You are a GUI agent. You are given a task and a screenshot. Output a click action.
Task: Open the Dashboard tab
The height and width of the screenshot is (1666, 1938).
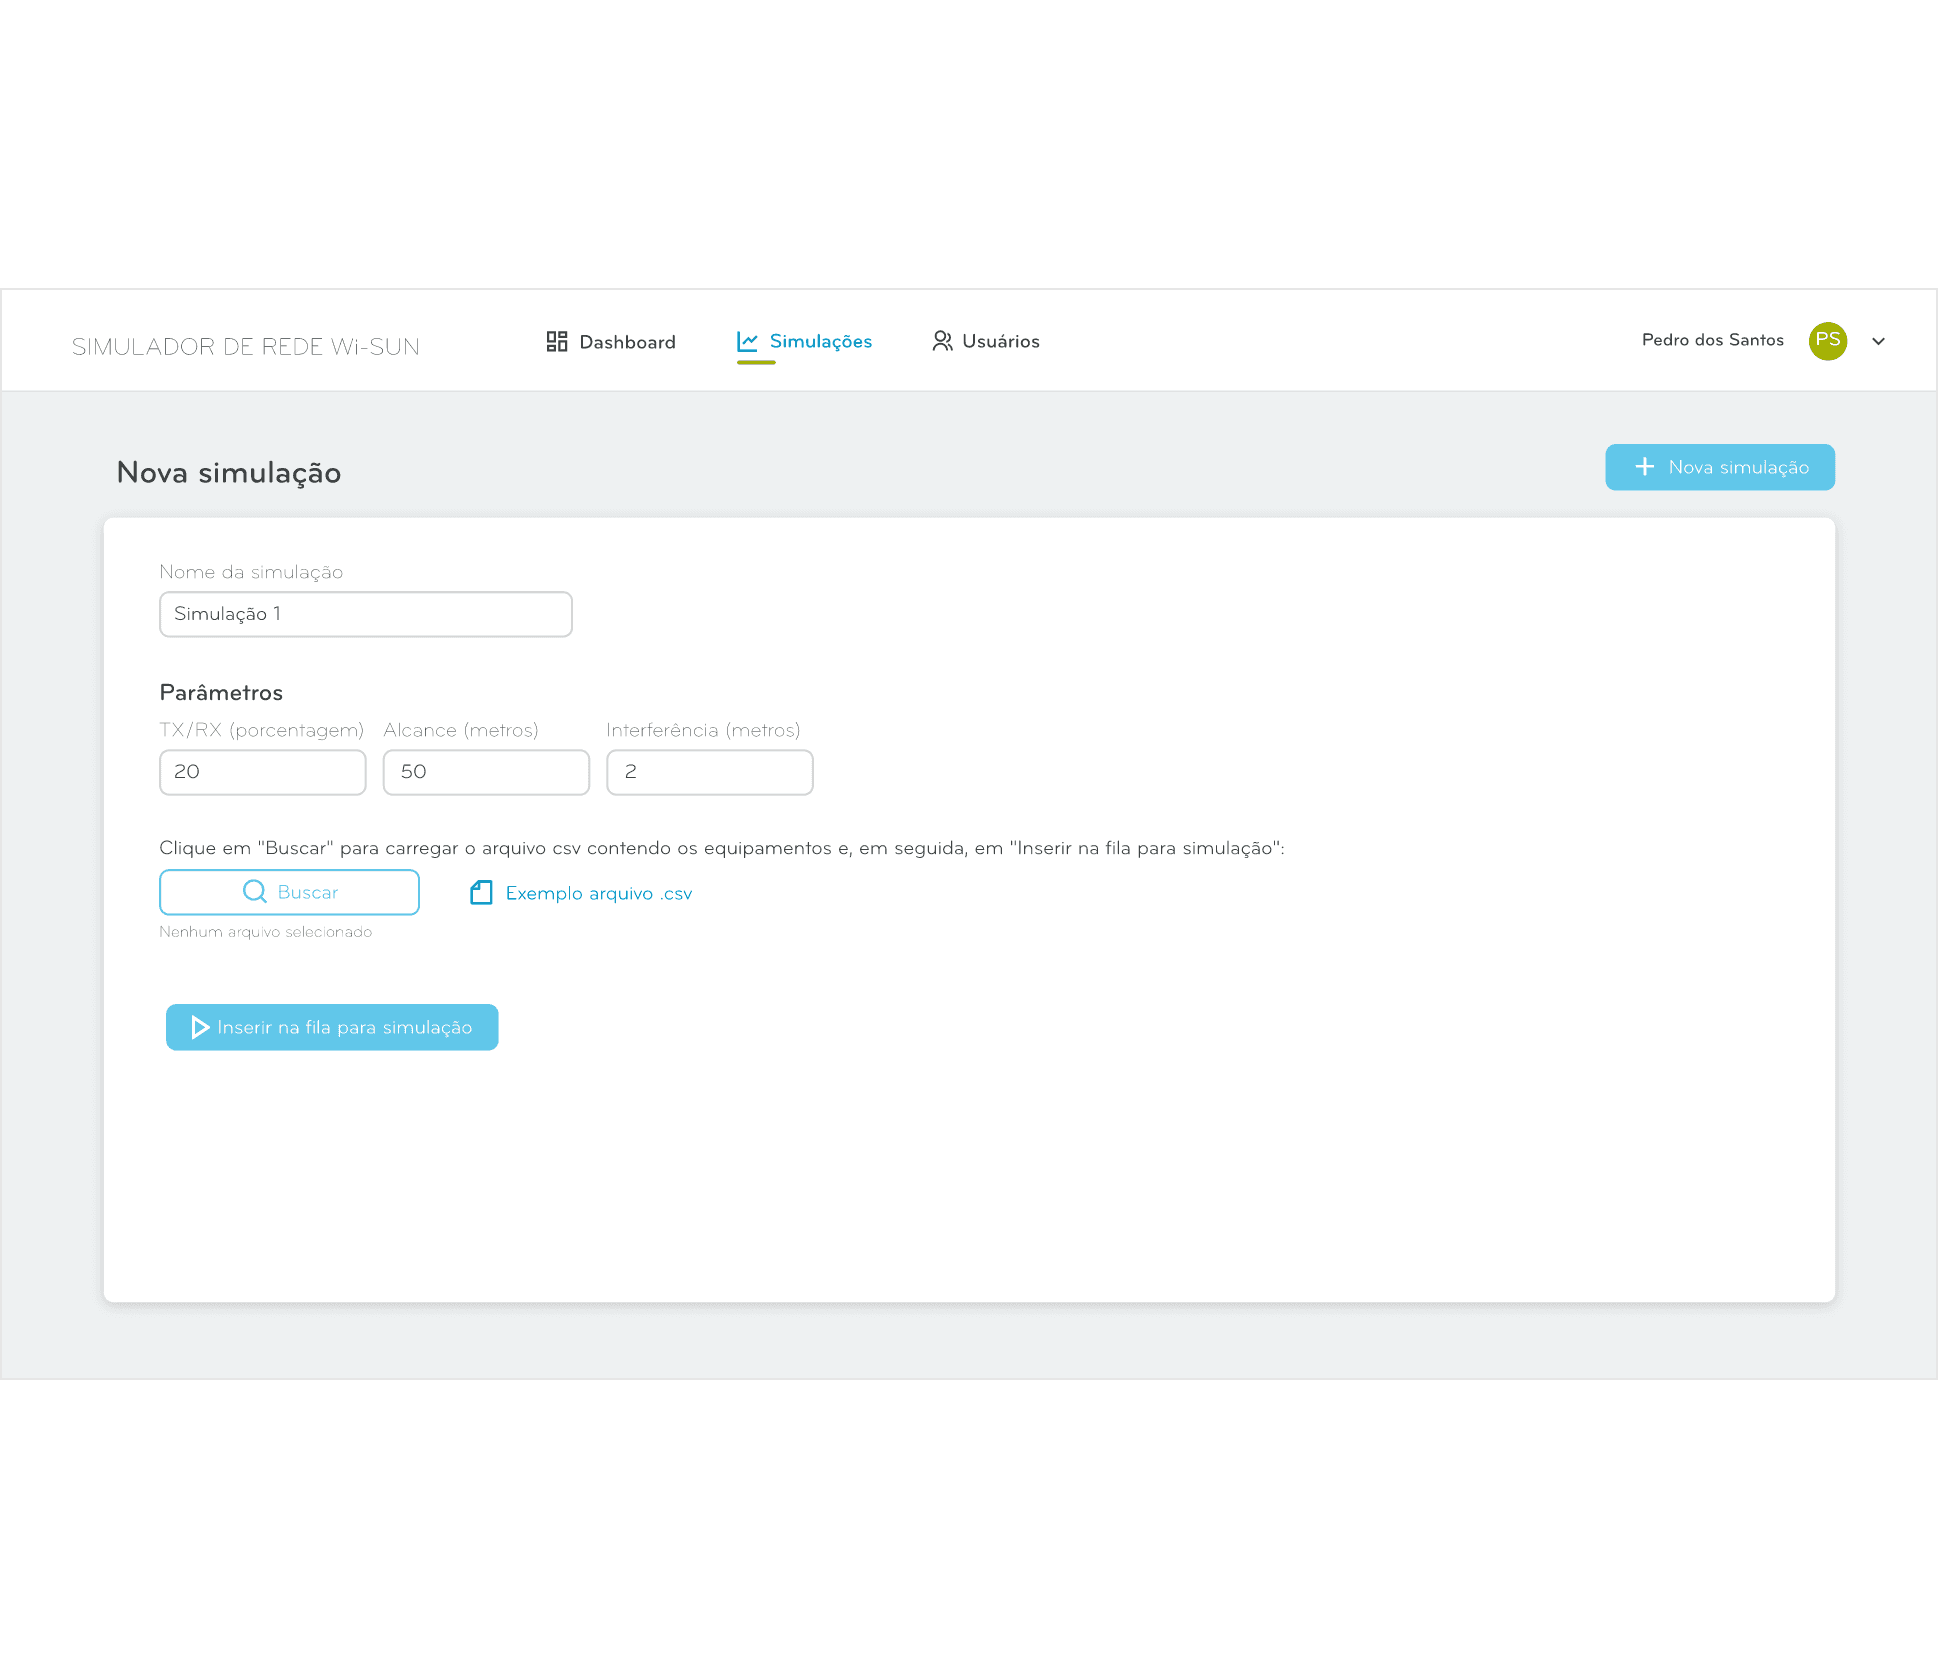pyautogui.click(x=627, y=342)
